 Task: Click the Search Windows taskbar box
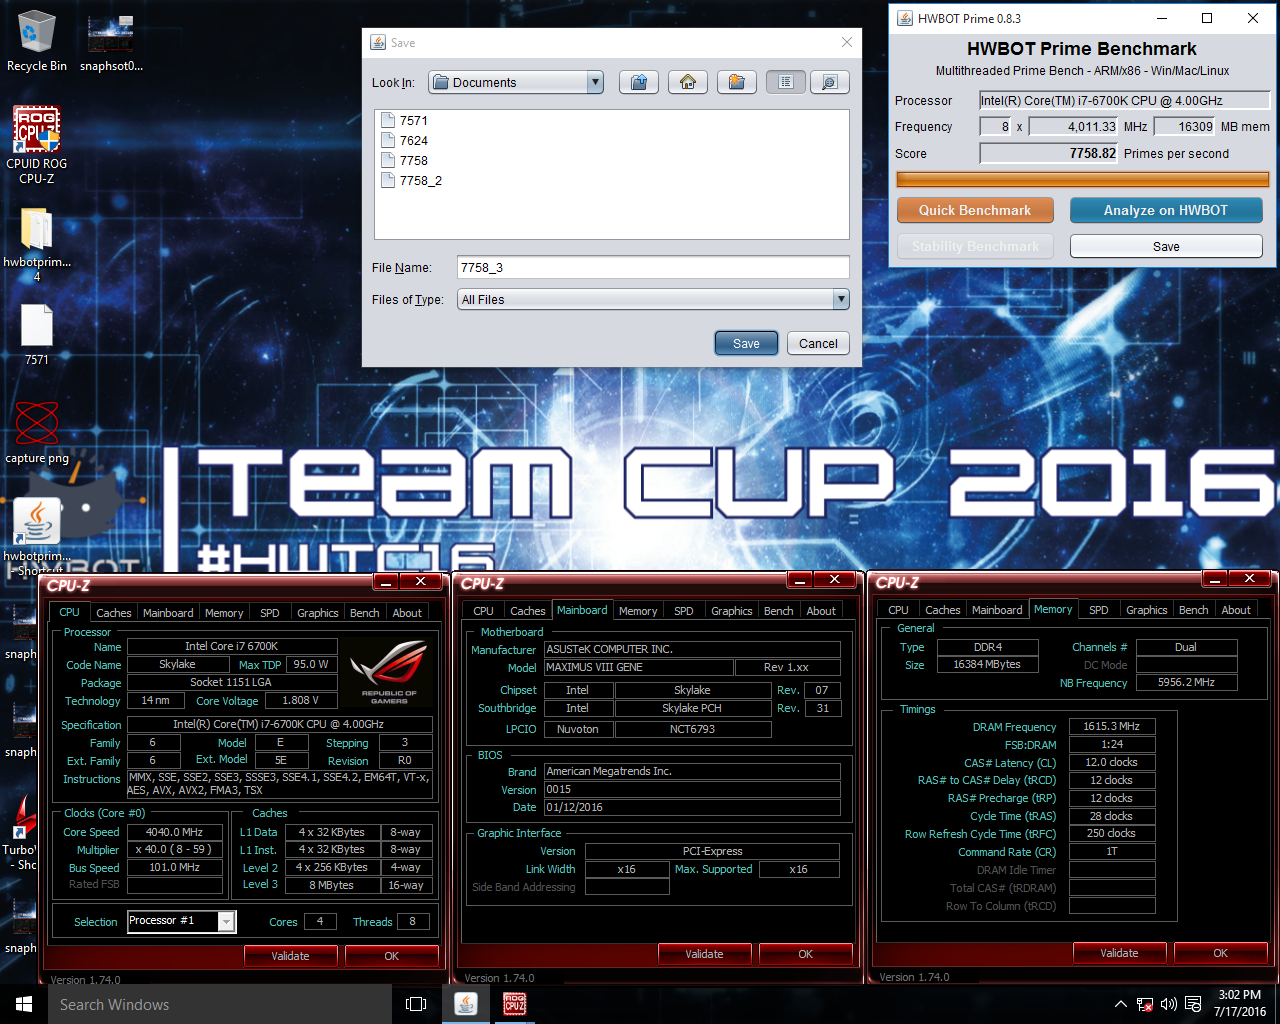click(x=220, y=1004)
